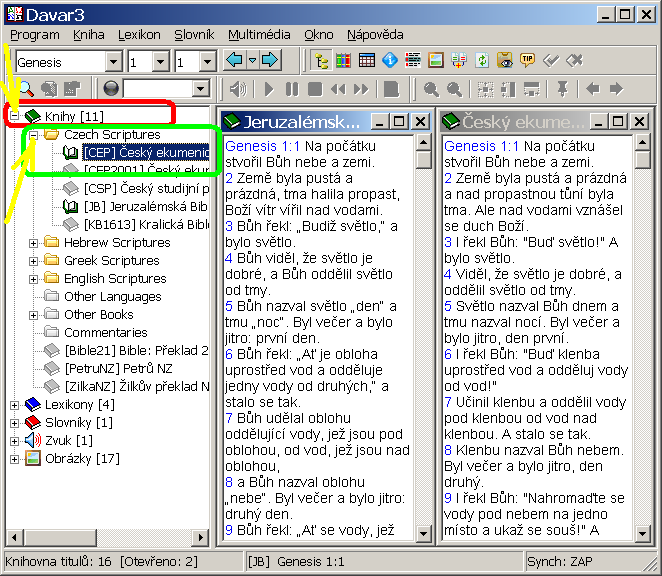Expand the Lexikony node

(x=14, y=404)
